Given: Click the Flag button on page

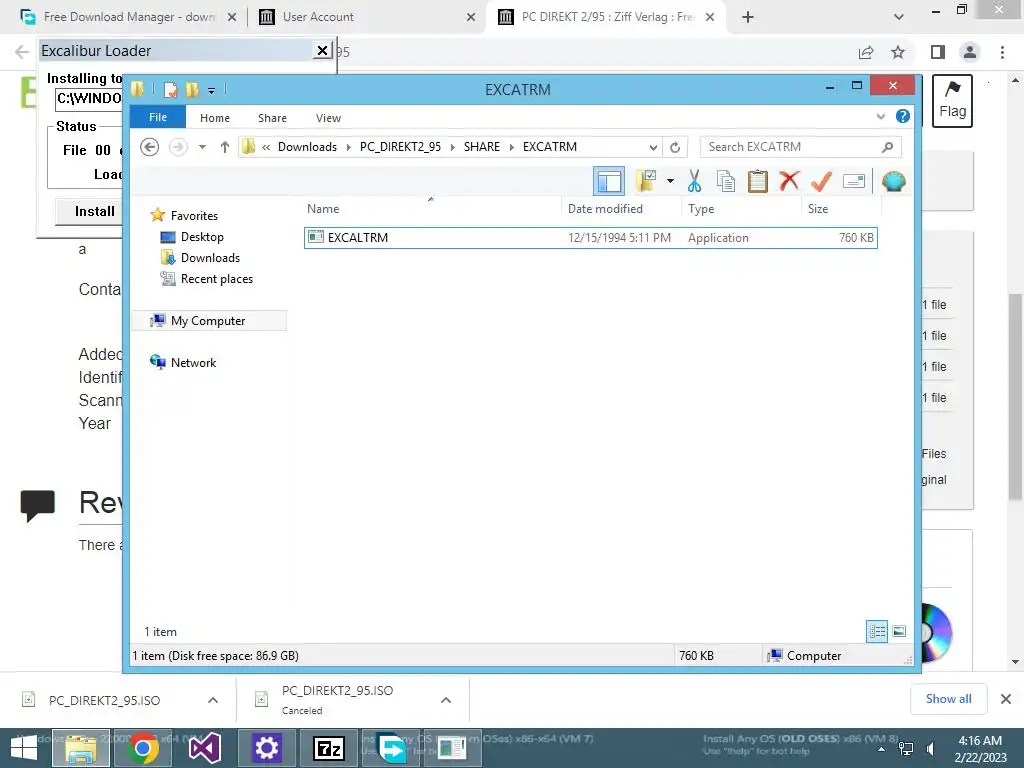Looking at the screenshot, I should tap(952, 101).
